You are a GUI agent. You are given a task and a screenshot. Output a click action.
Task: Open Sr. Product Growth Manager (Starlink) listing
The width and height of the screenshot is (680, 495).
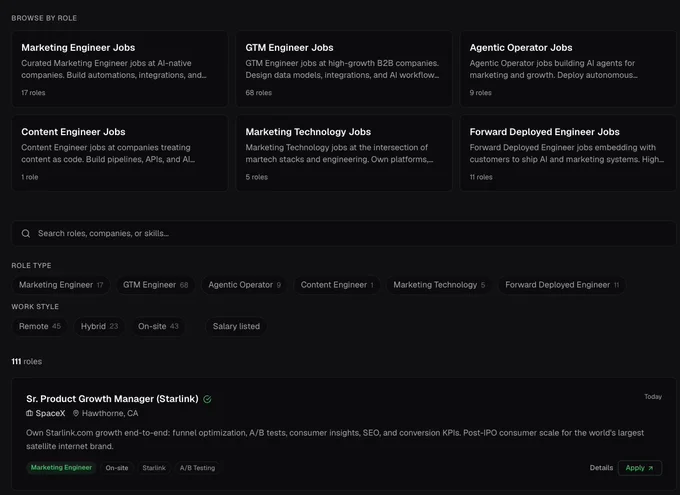pyautogui.click(x=112, y=399)
